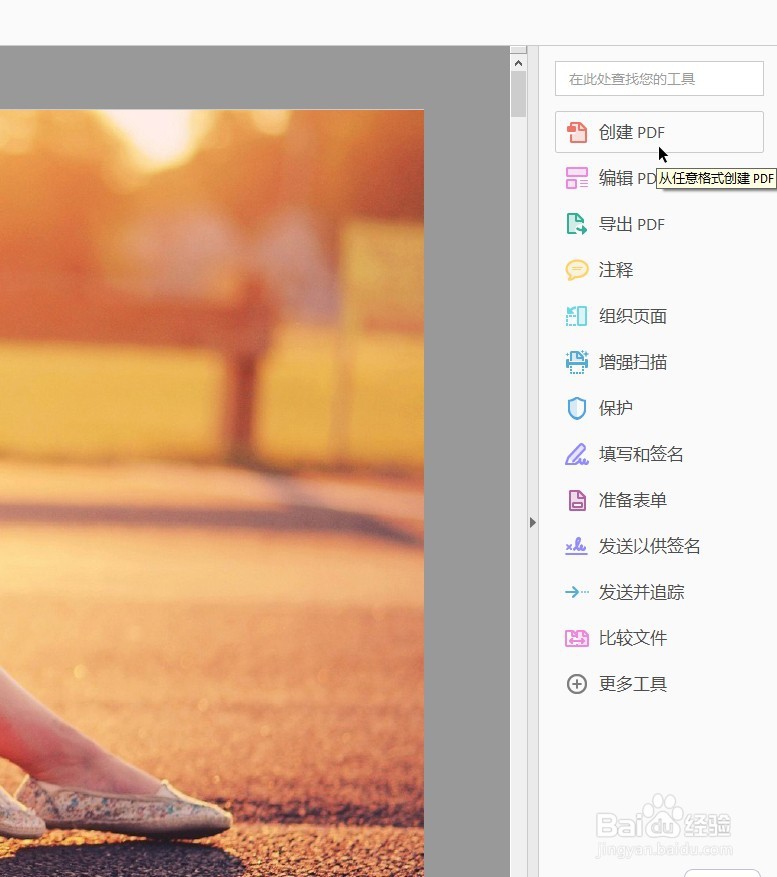Click the Send for Signature icon
Image resolution: width=777 pixels, height=877 pixels.
coord(576,545)
